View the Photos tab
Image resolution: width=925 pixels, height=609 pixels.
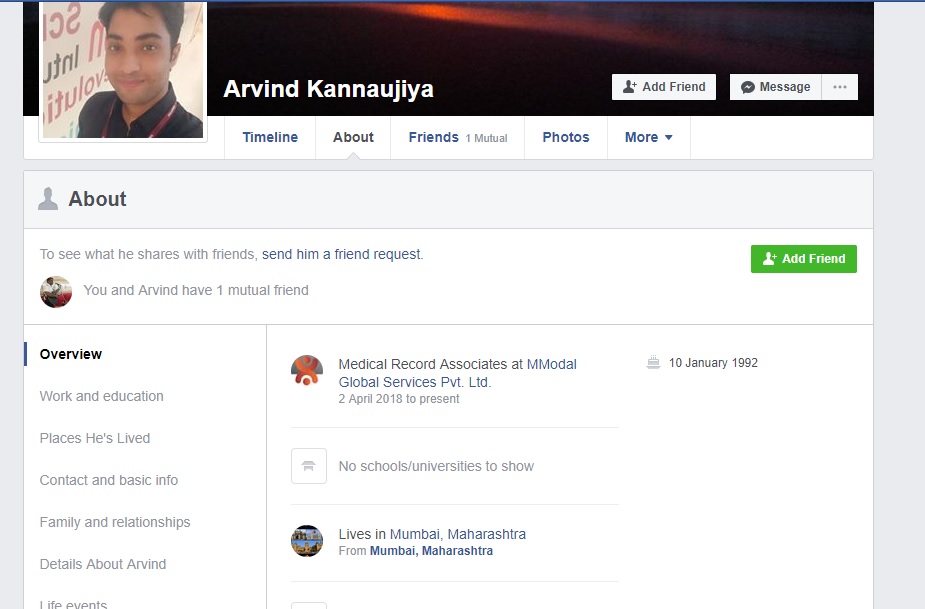point(566,137)
